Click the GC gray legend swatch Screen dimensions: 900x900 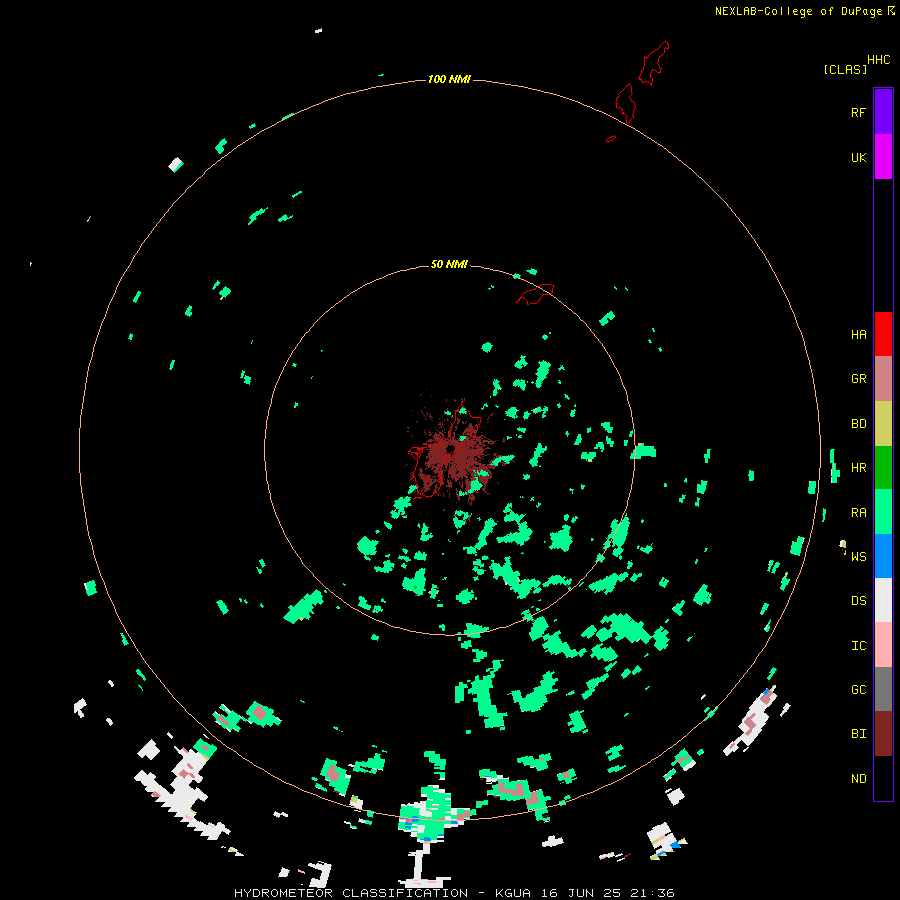pos(883,689)
